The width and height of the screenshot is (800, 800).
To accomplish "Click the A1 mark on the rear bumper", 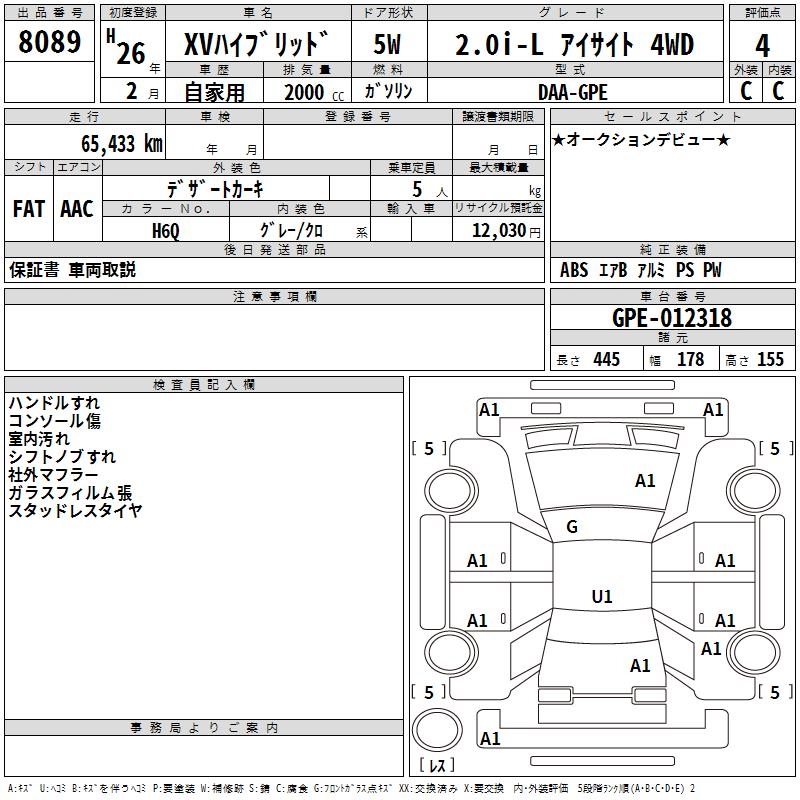I will [490, 739].
